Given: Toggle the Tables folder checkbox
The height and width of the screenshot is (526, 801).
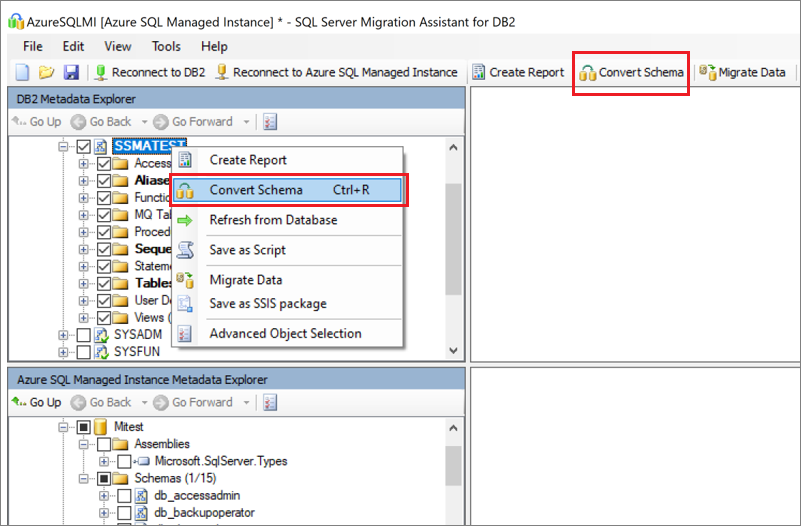Looking at the screenshot, I should coord(104,283).
